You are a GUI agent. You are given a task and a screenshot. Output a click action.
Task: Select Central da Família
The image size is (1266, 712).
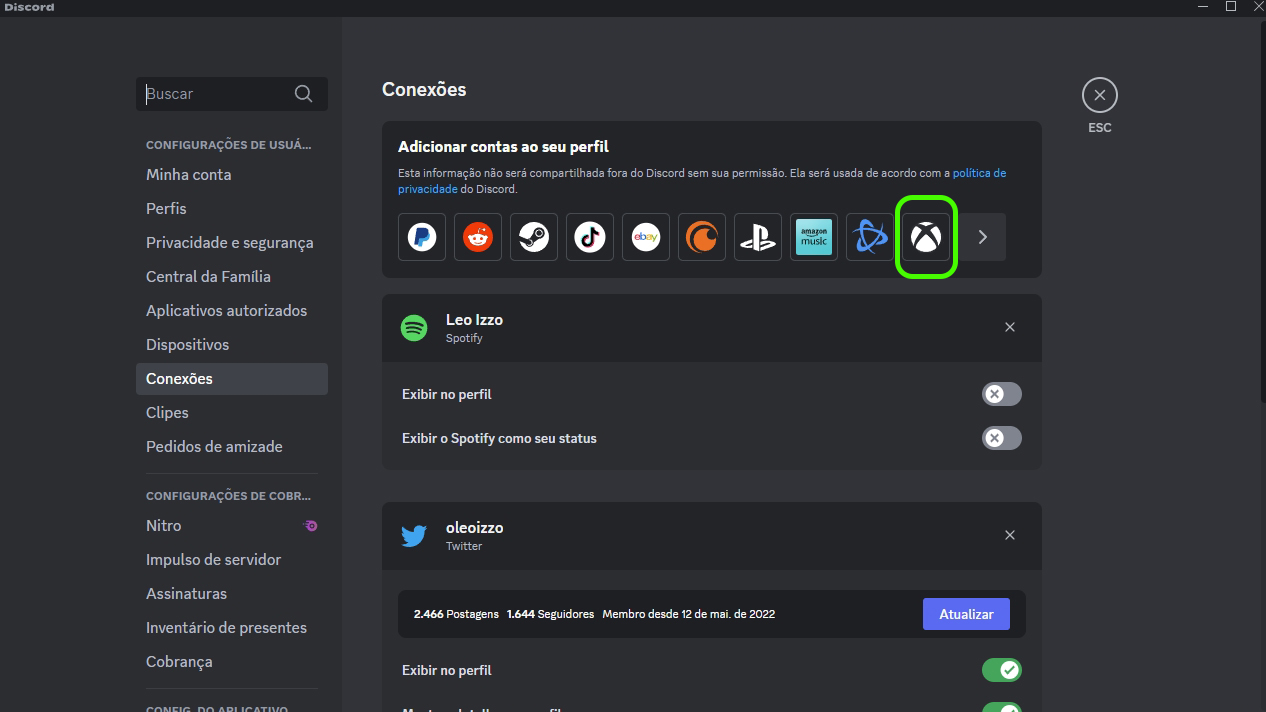pyautogui.click(x=232, y=276)
